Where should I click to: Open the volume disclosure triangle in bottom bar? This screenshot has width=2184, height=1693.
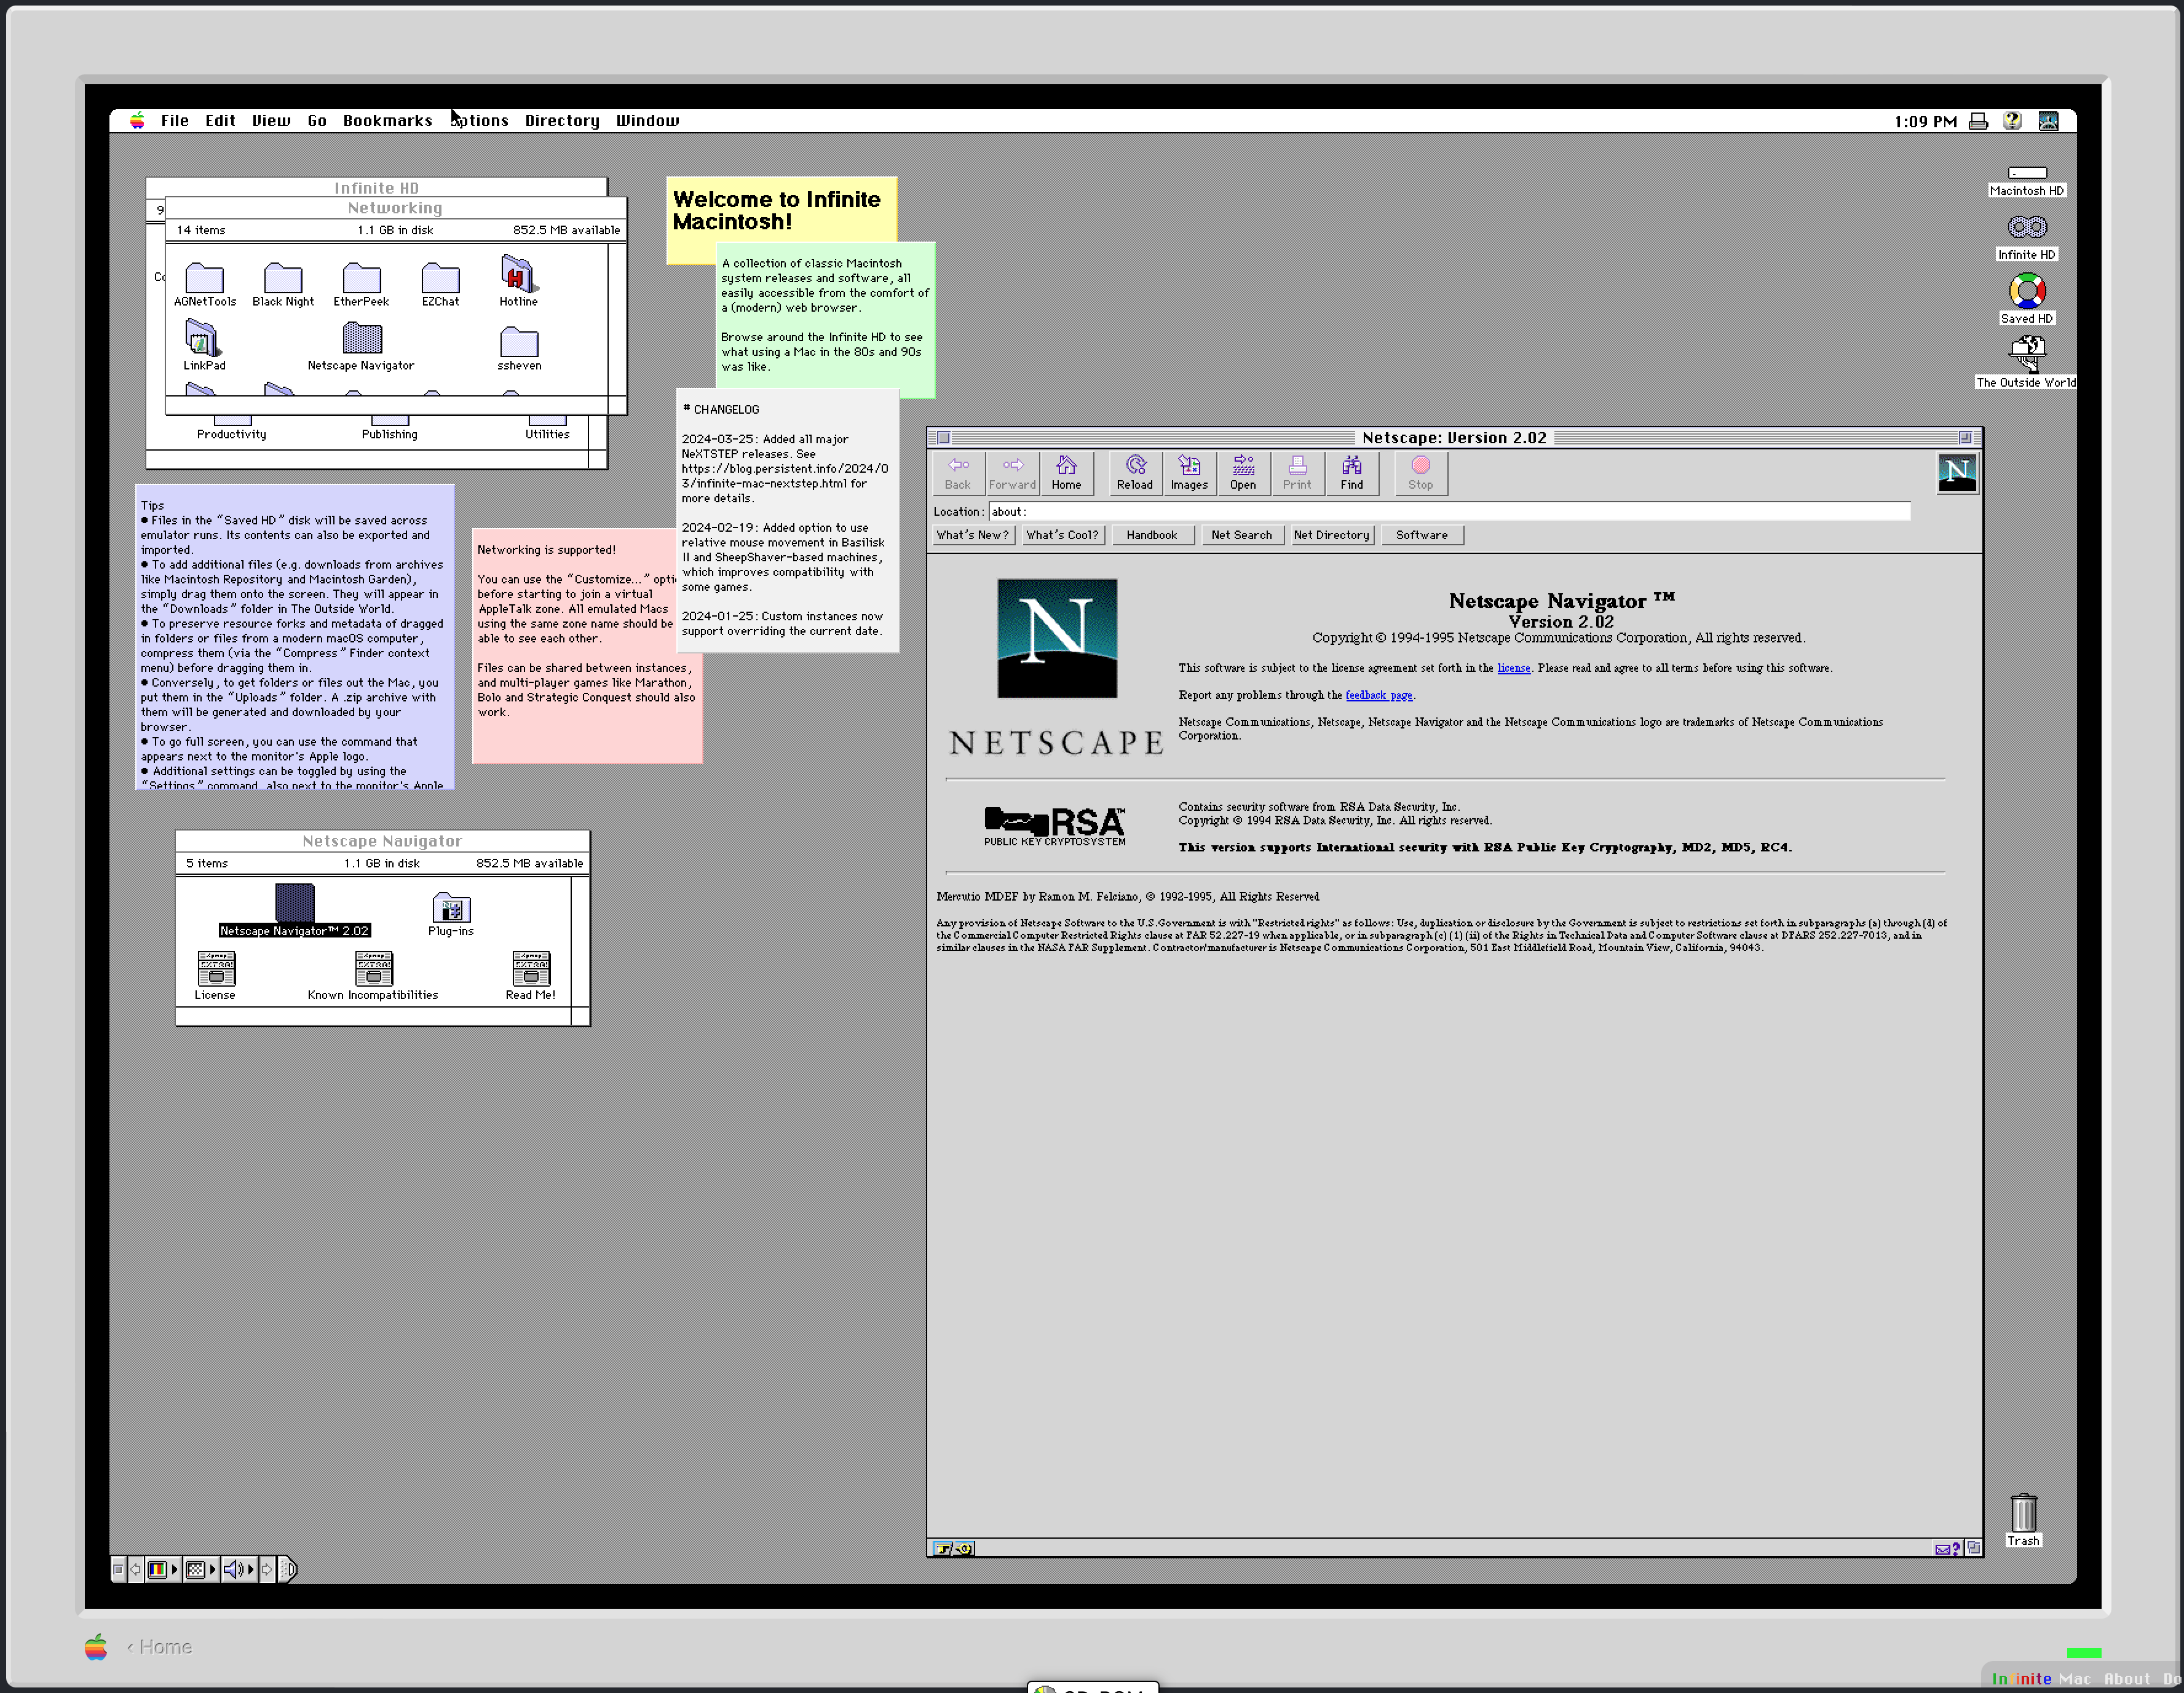click(252, 1569)
